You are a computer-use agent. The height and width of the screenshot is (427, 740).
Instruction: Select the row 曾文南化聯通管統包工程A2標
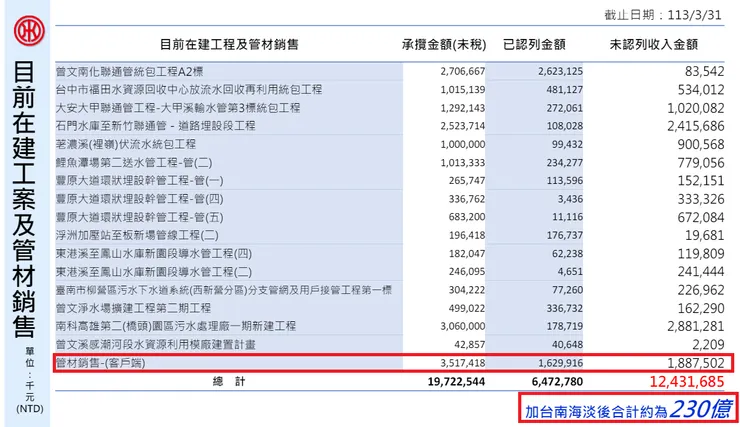390,71
